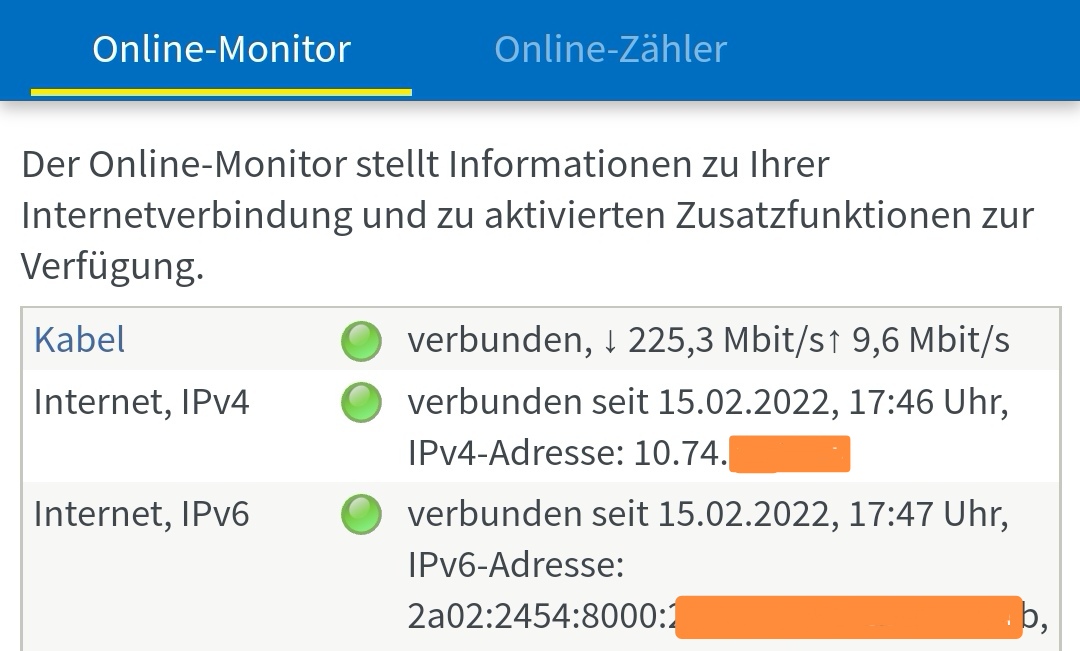
Task: Switch to the Online-Zähler tab
Action: 610,49
